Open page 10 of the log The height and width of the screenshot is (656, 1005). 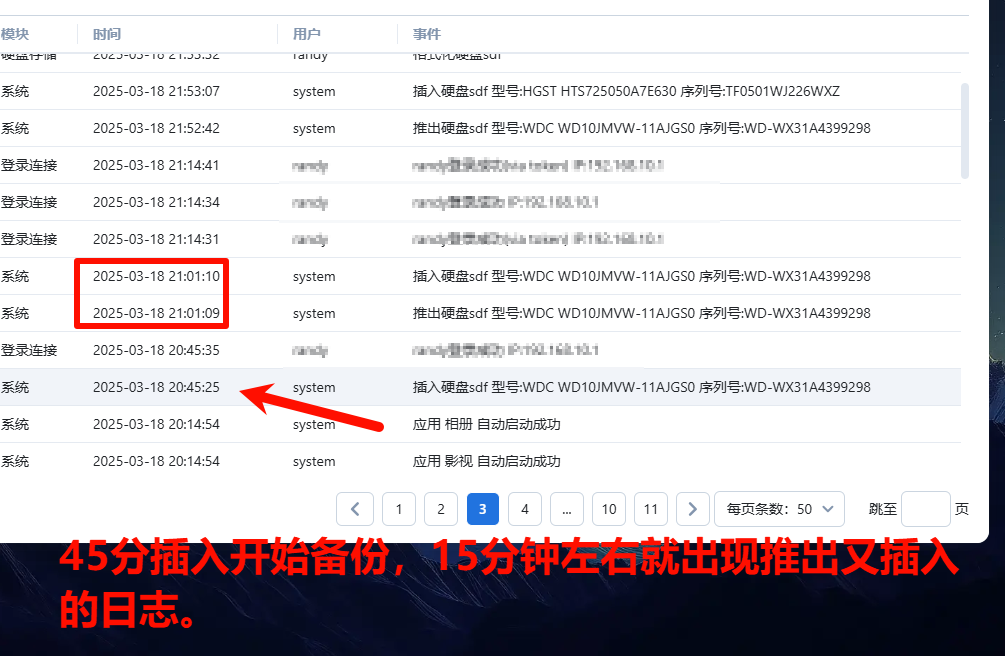[609, 509]
